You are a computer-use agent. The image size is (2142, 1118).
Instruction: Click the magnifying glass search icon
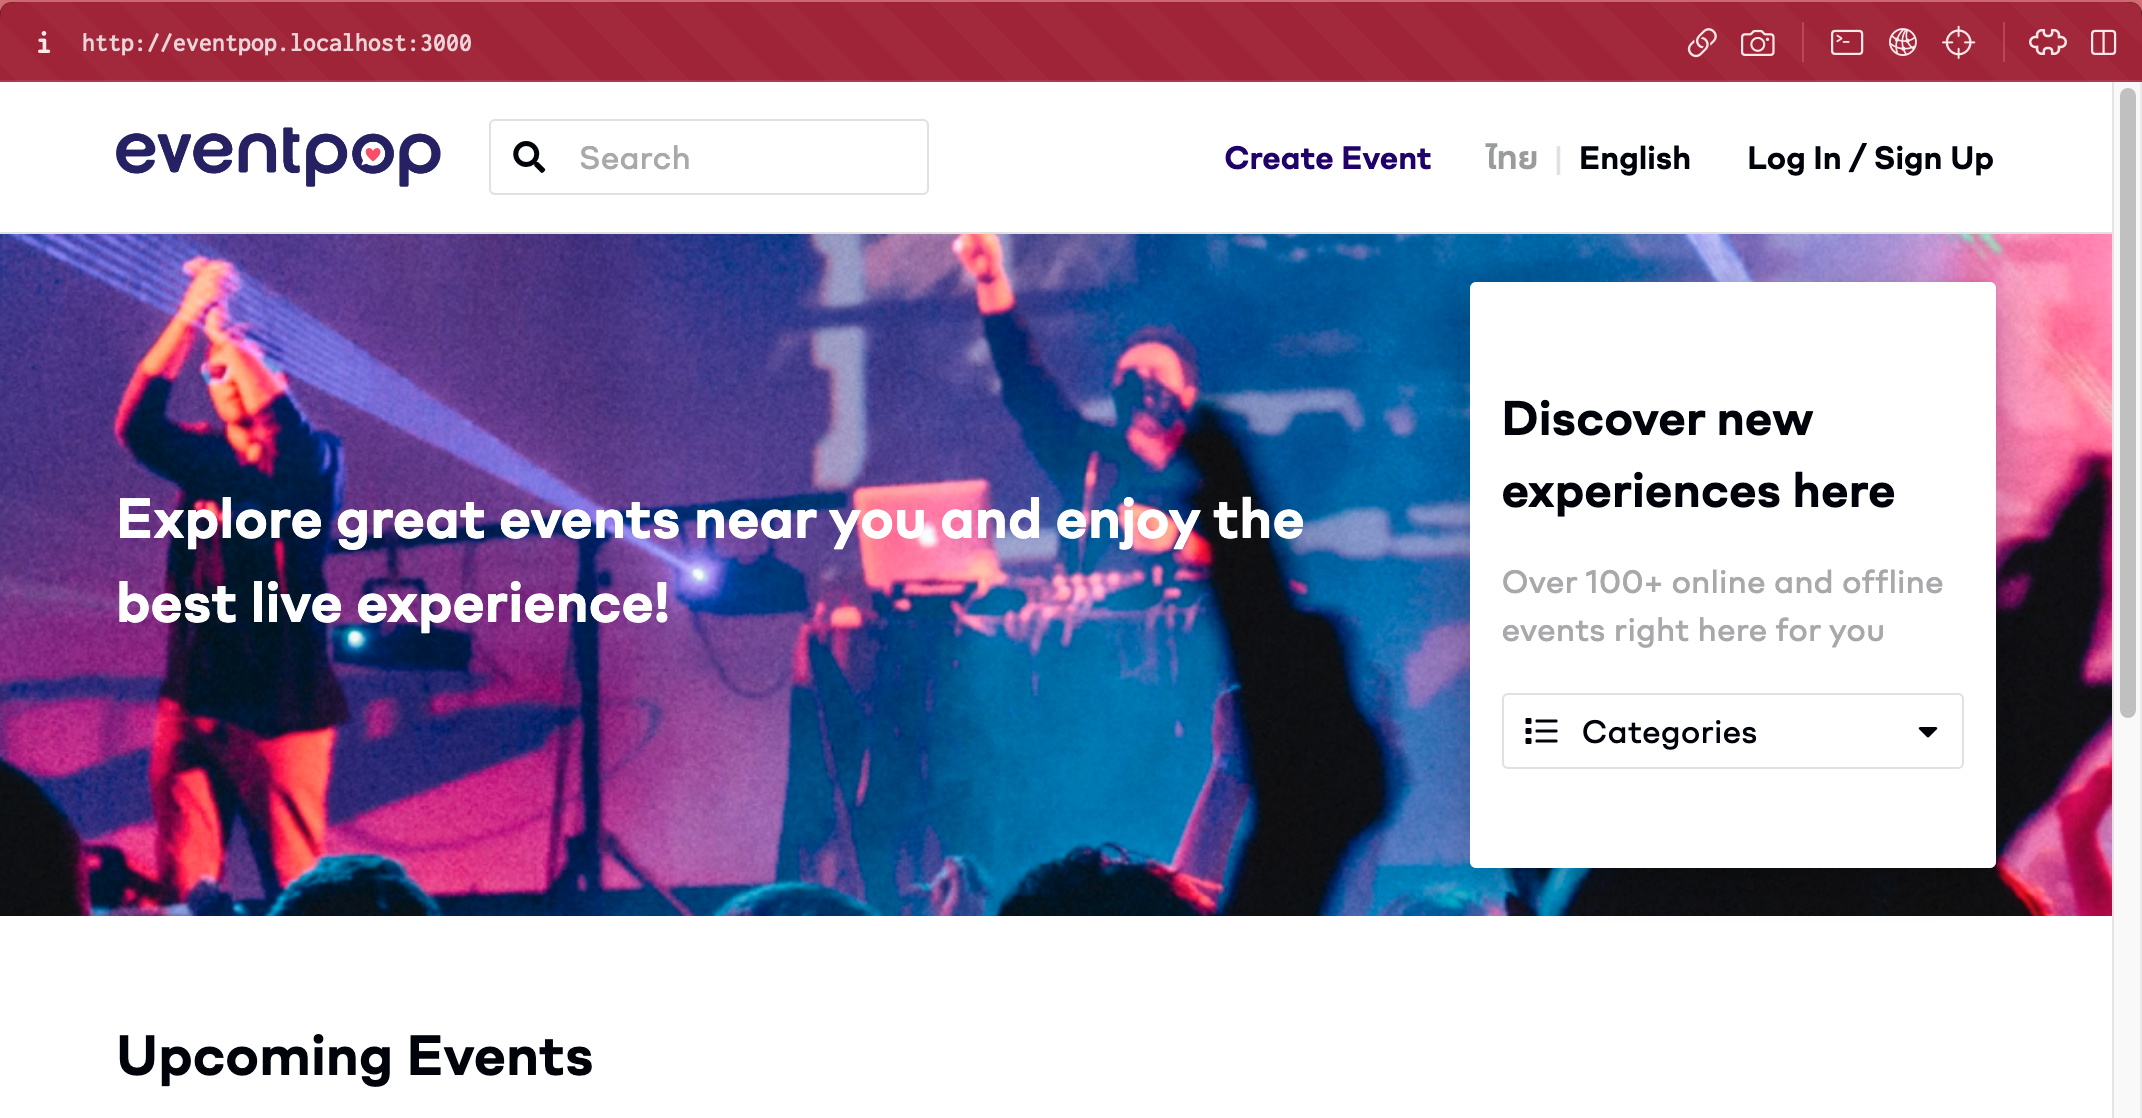[528, 157]
